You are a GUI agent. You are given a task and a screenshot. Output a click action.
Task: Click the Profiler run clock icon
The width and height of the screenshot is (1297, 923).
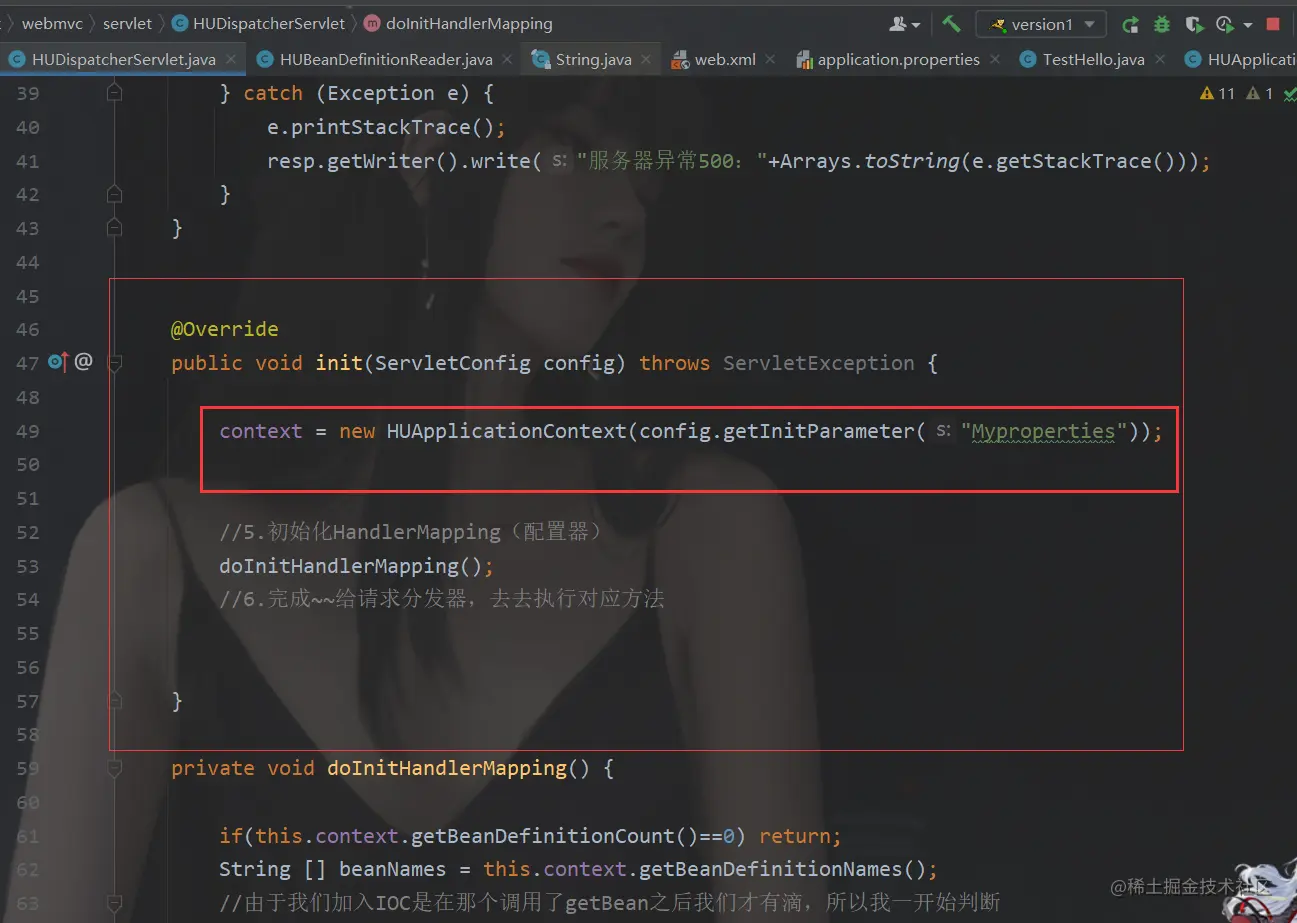pos(1225,24)
